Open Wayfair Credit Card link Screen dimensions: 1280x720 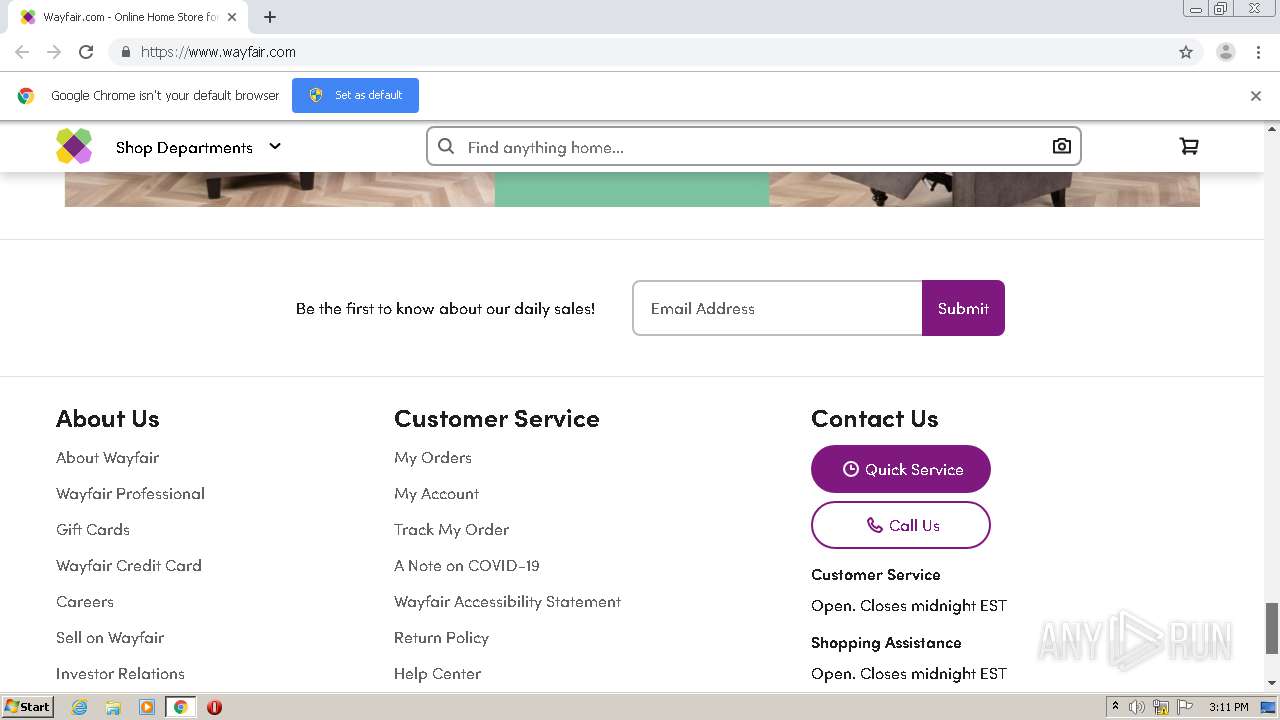point(129,566)
